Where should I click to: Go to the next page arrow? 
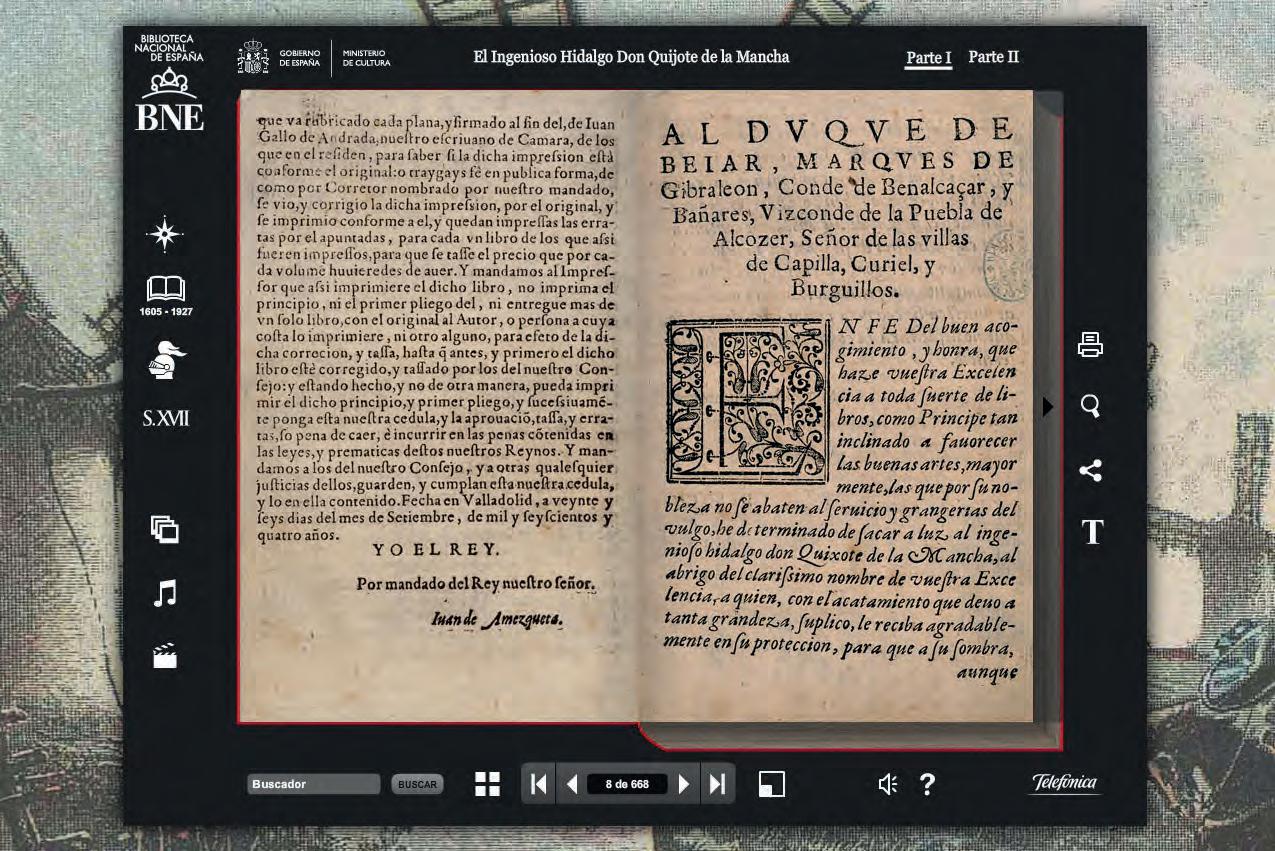684,784
